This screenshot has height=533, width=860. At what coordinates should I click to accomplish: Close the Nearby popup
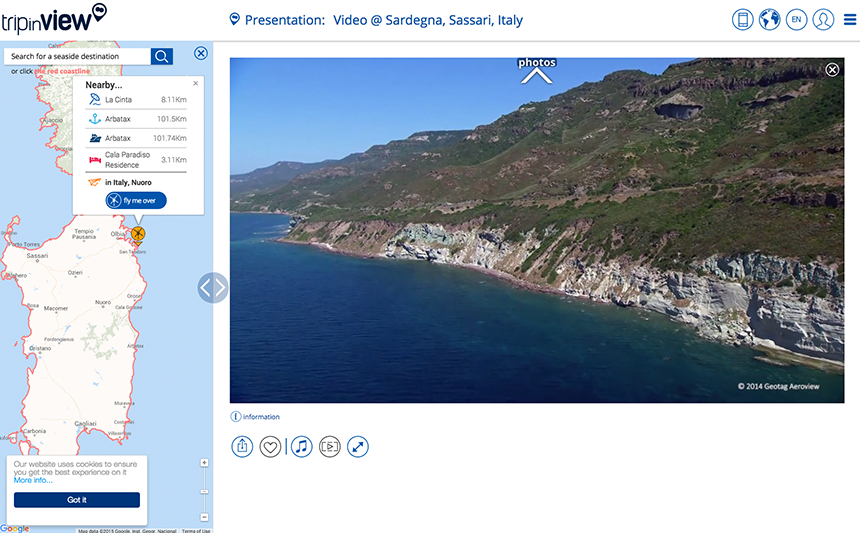tap(196, 83)
